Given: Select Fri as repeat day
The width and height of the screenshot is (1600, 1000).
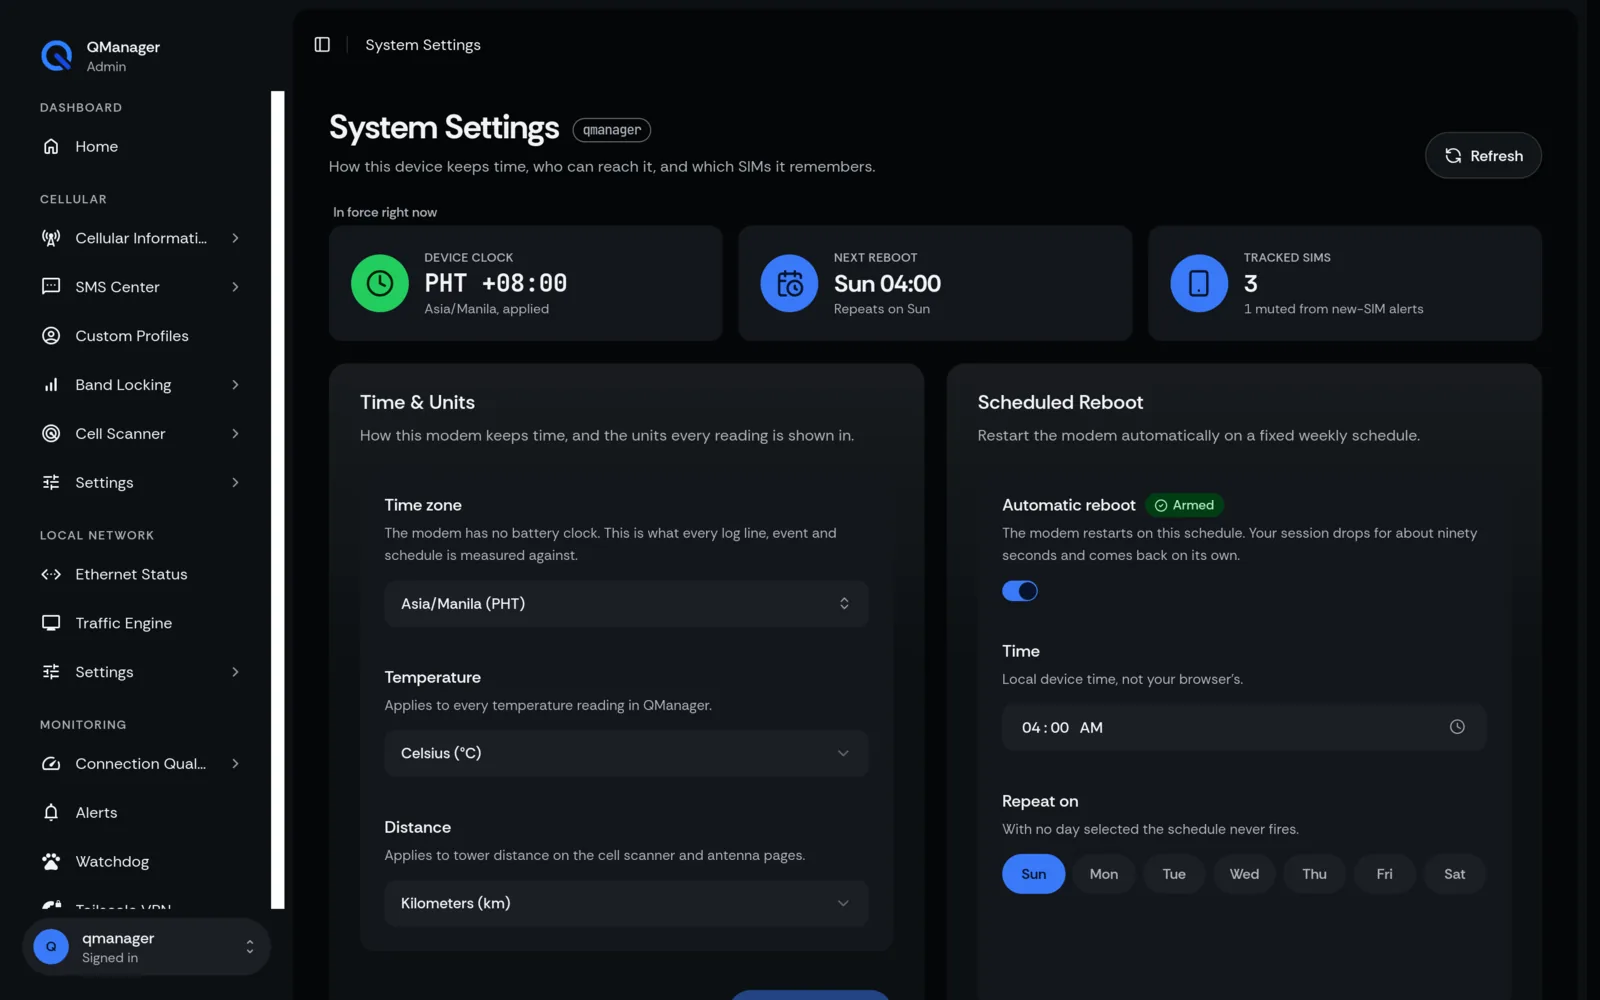Looking at the screenshot, I should 1384,874.
